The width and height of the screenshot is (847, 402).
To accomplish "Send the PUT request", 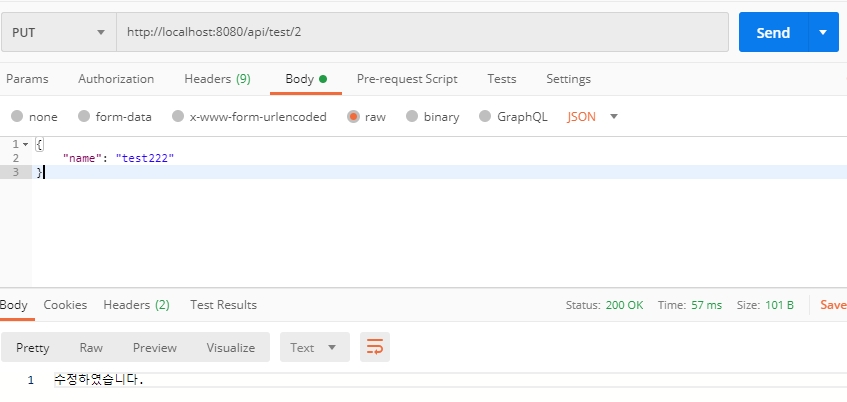I will 773,32.
